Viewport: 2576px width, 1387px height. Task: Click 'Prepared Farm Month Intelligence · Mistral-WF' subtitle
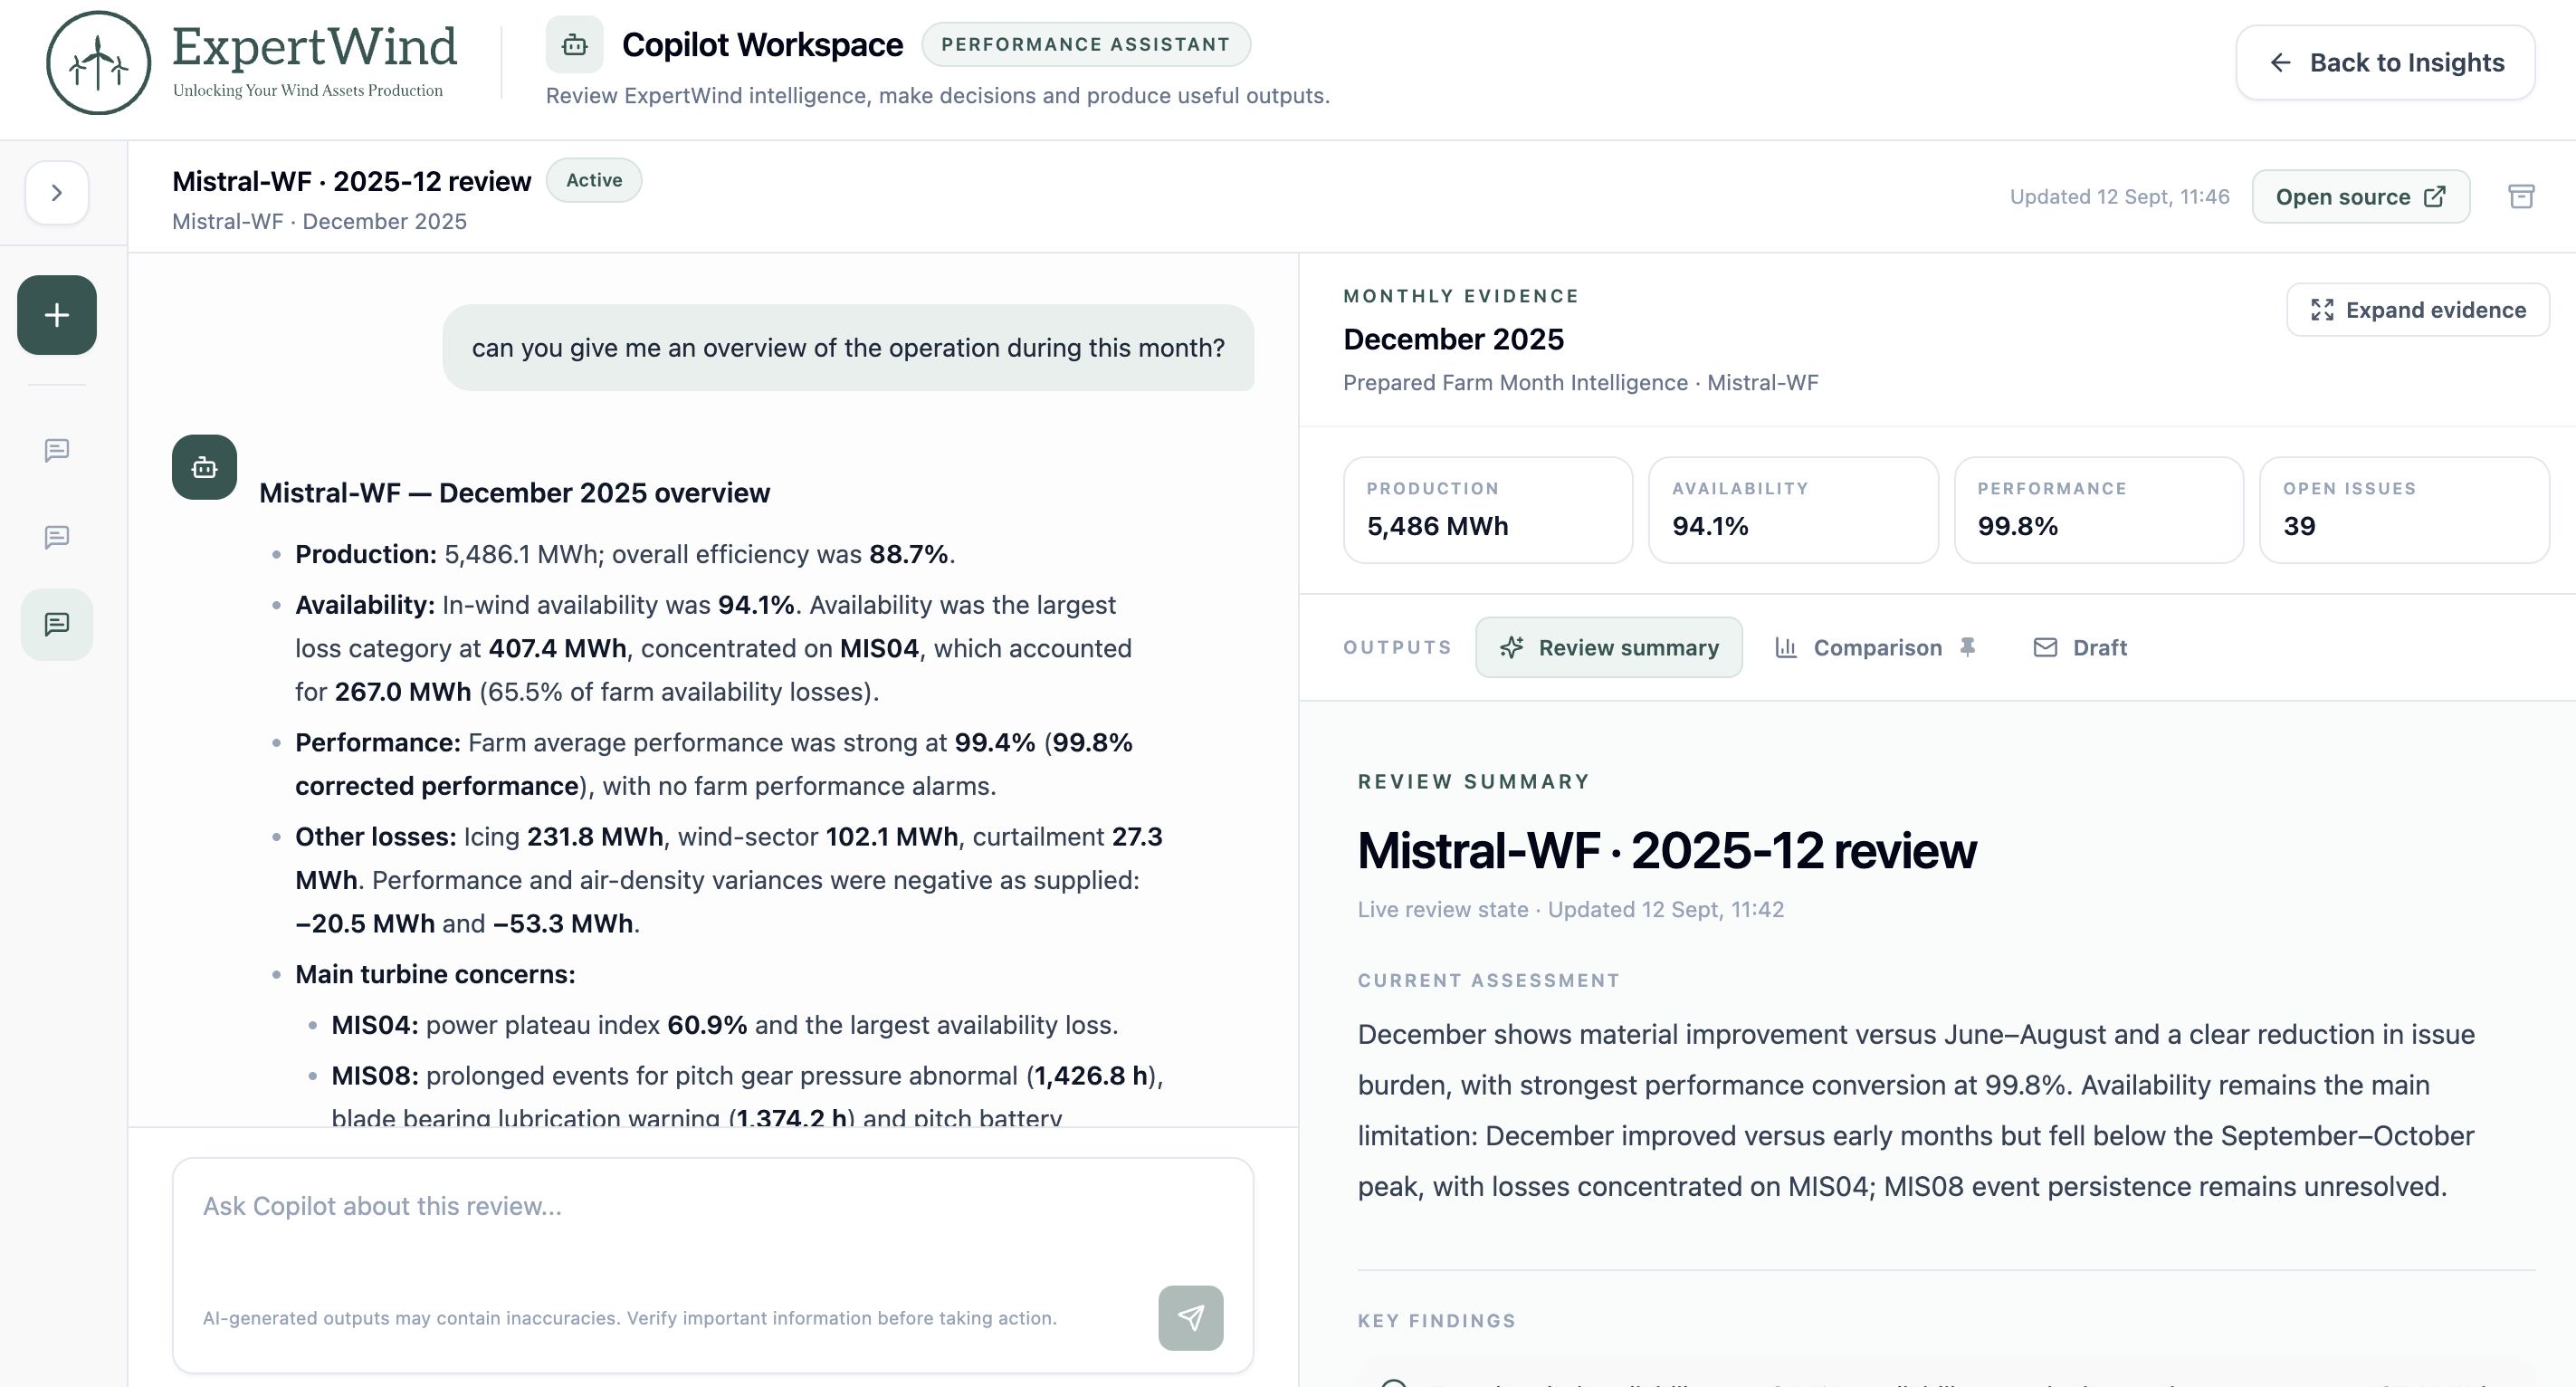tap(1580, 383)
